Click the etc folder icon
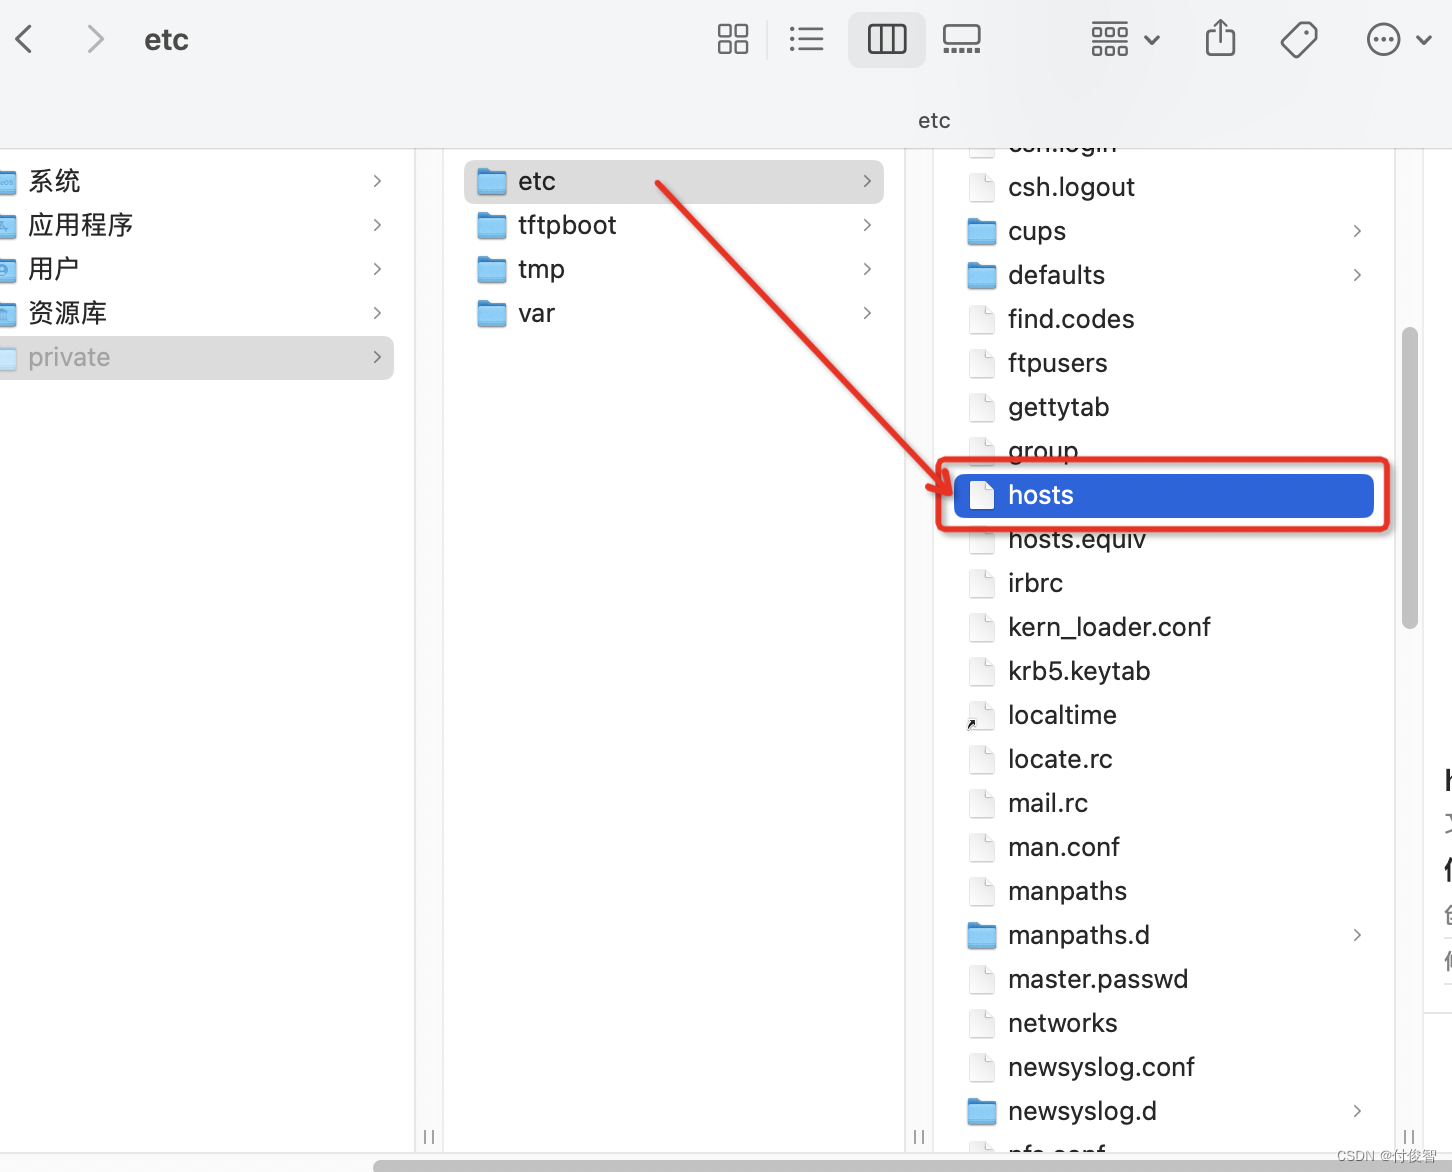This screenshot has width=1452, height=1172. coord(492,181)
